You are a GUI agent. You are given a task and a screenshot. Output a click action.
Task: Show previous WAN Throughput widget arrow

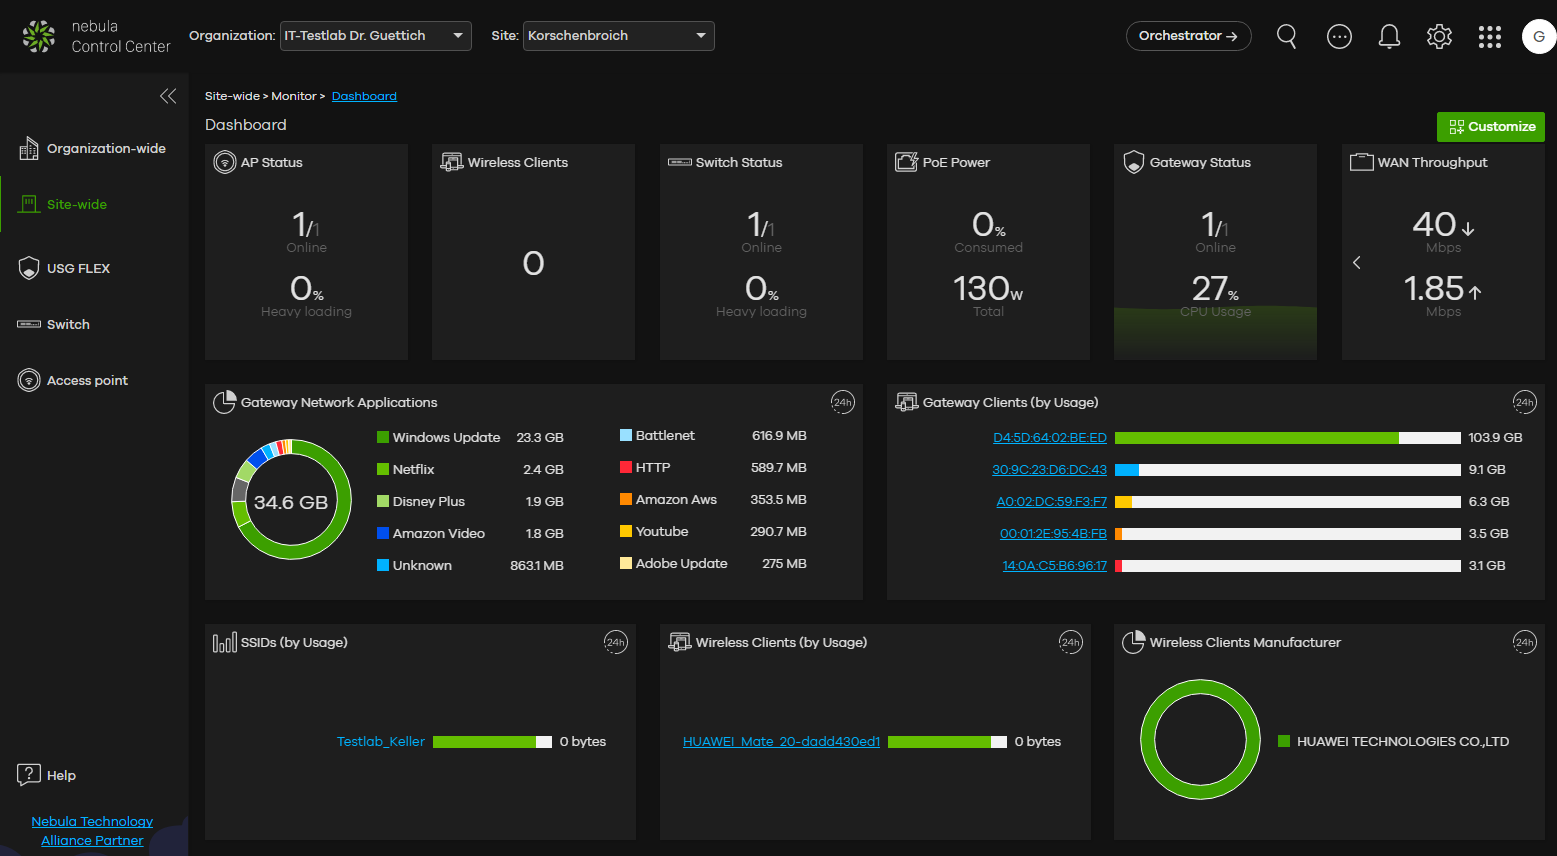[x=1357, y=263]
